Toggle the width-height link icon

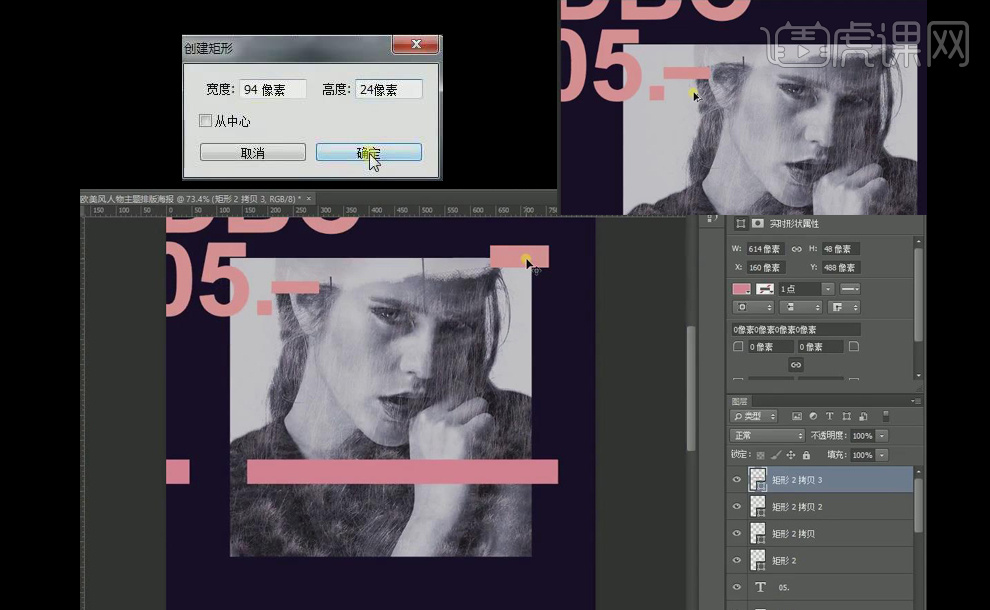click(797, 249)
